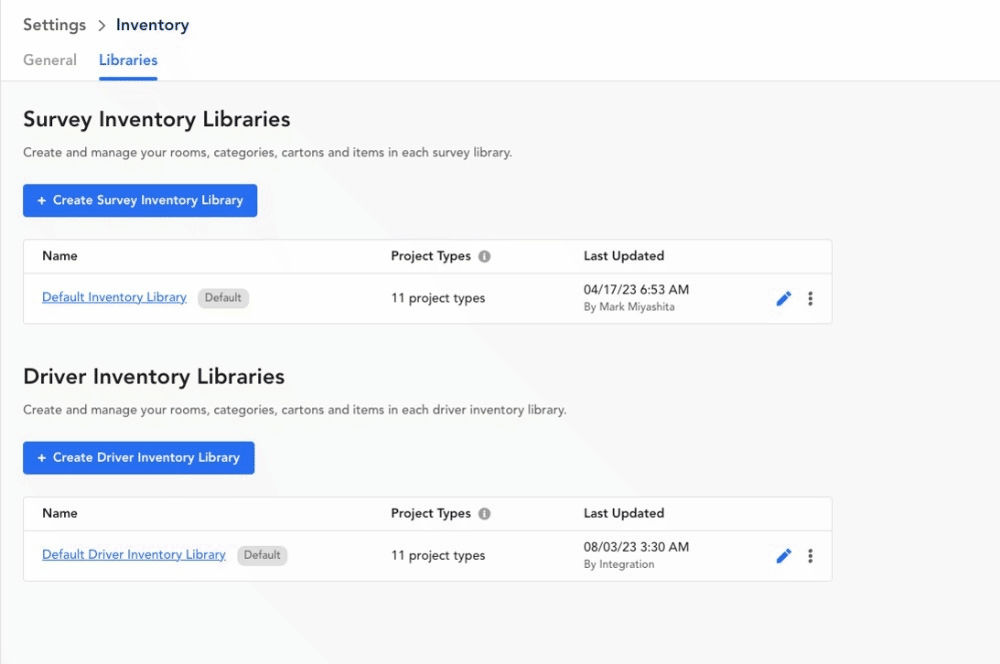Viewport: 1000px width, 664px height.
Task: Open the Default Inventory Library link
Action: 114,297
